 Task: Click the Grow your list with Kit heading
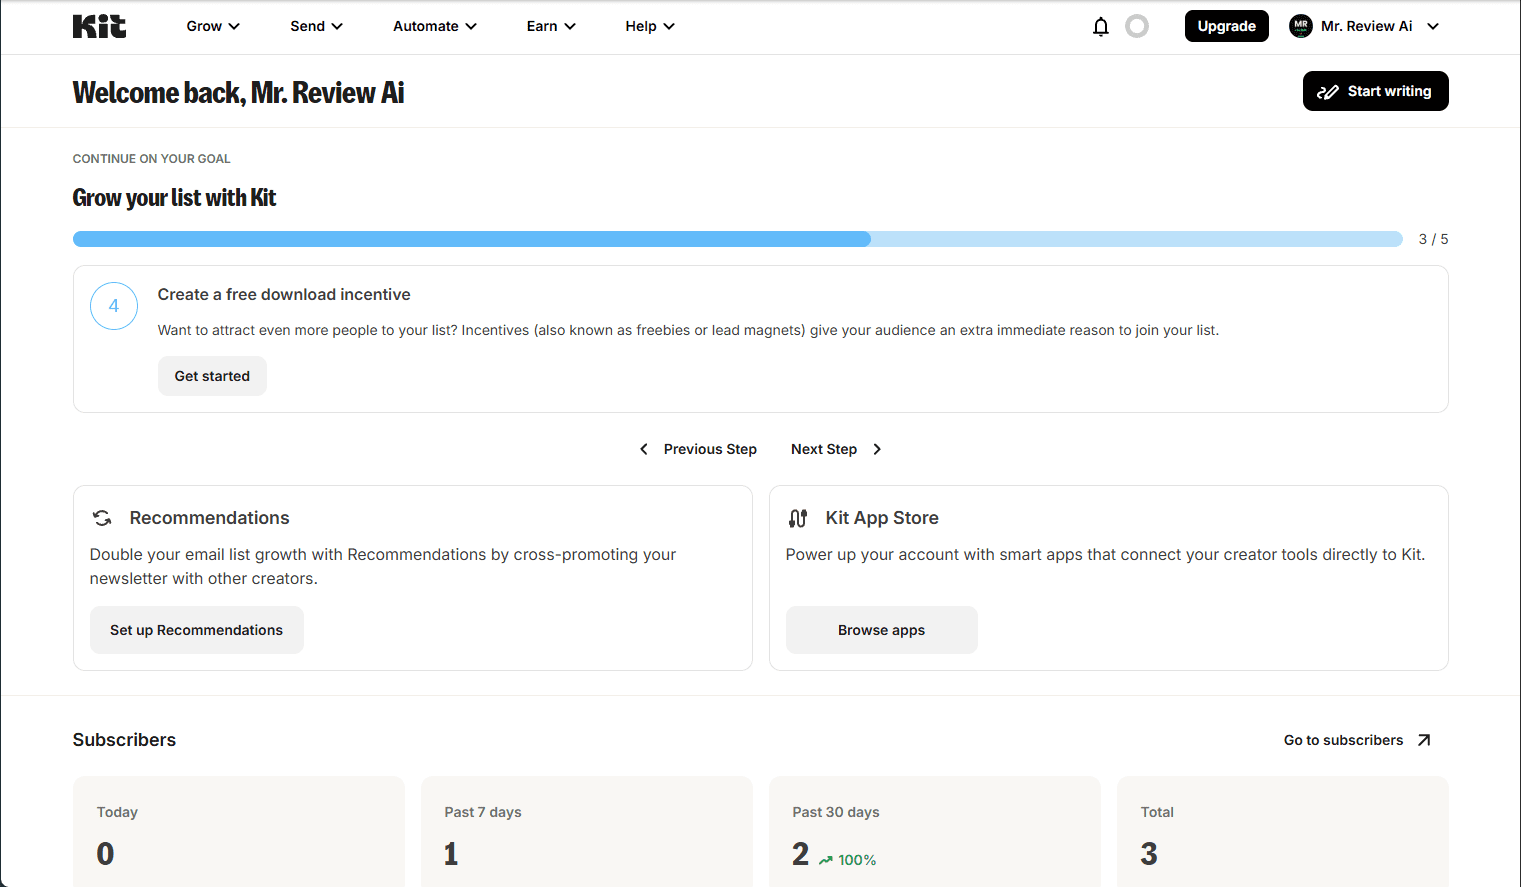click(x=174, y=198)
